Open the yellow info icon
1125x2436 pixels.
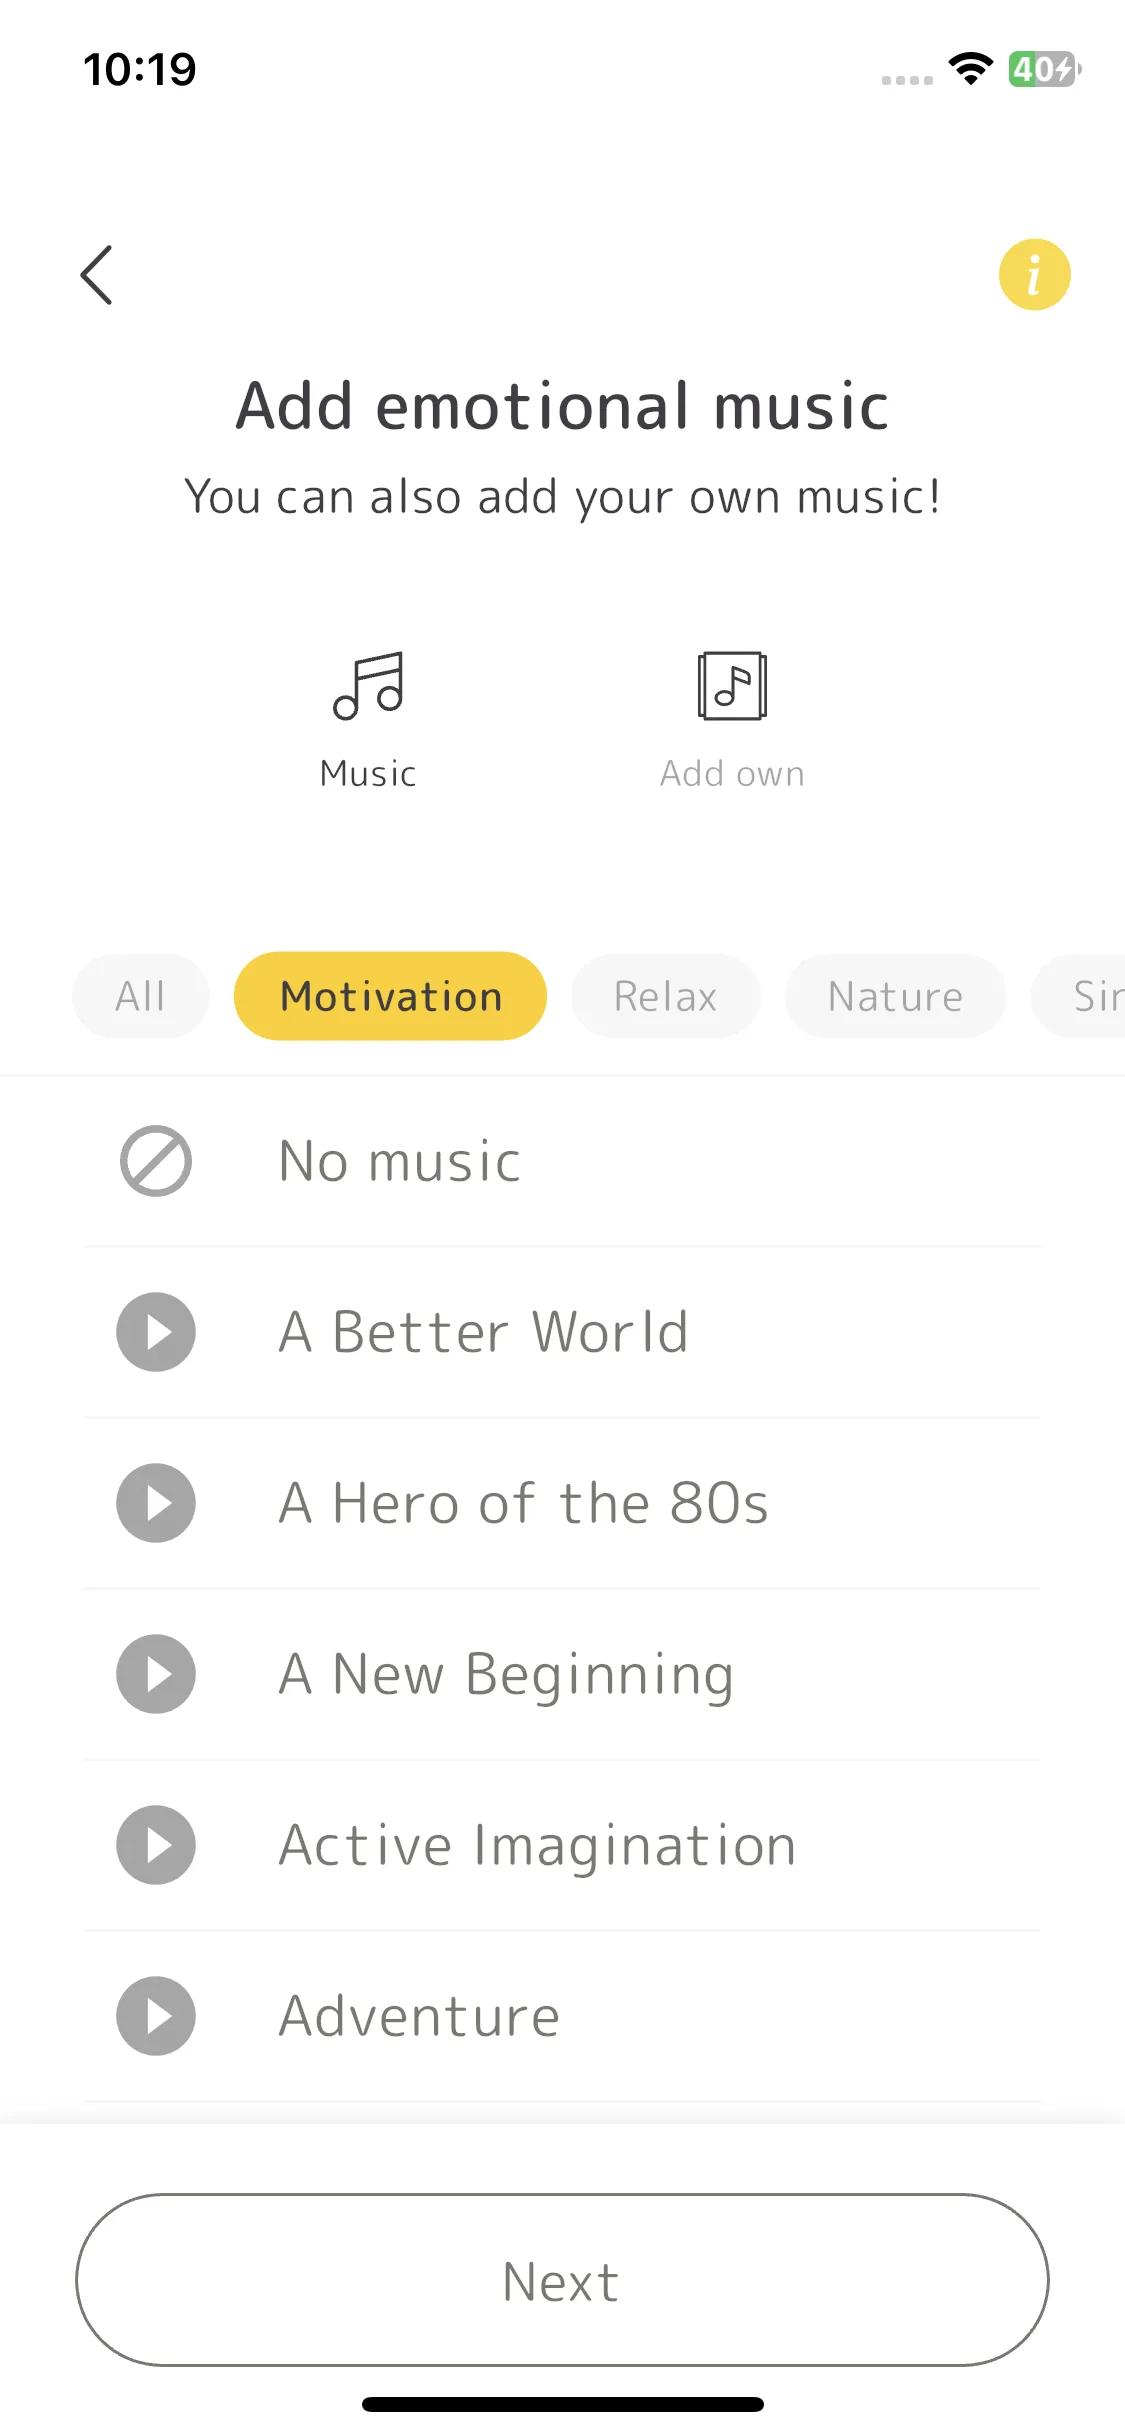tap(1034, 275)
